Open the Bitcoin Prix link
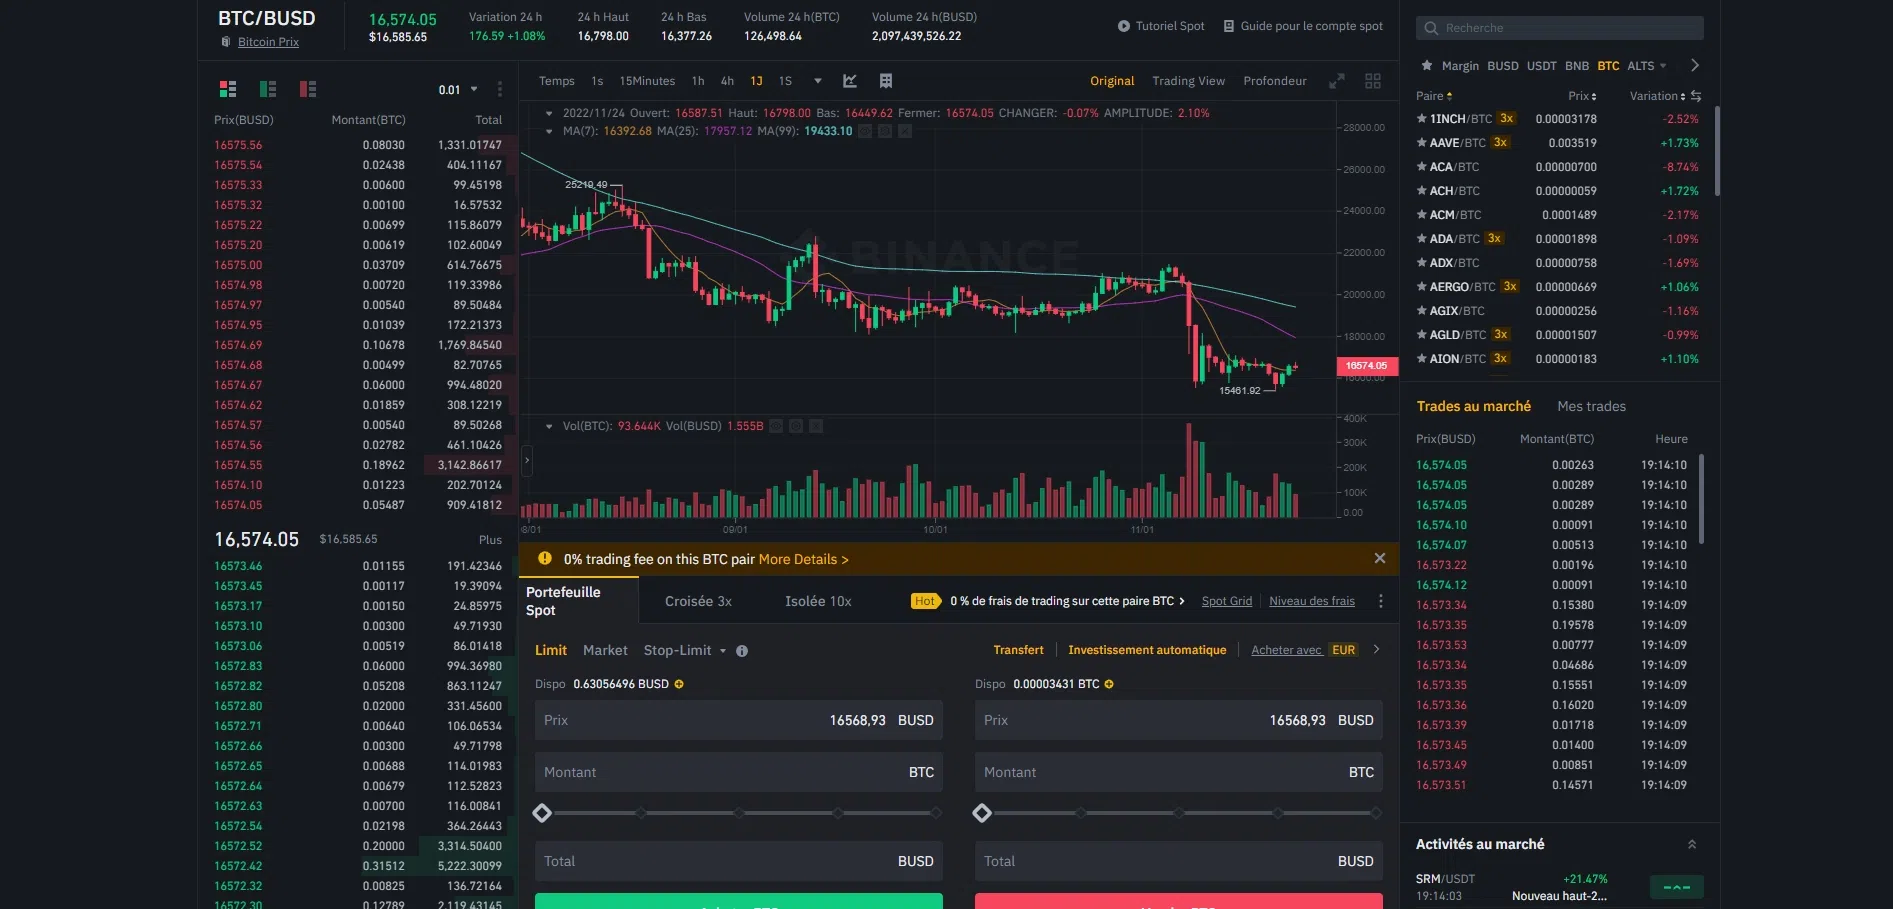The width and height of the screenshot is (1893, 909). [x=268, y=42]
